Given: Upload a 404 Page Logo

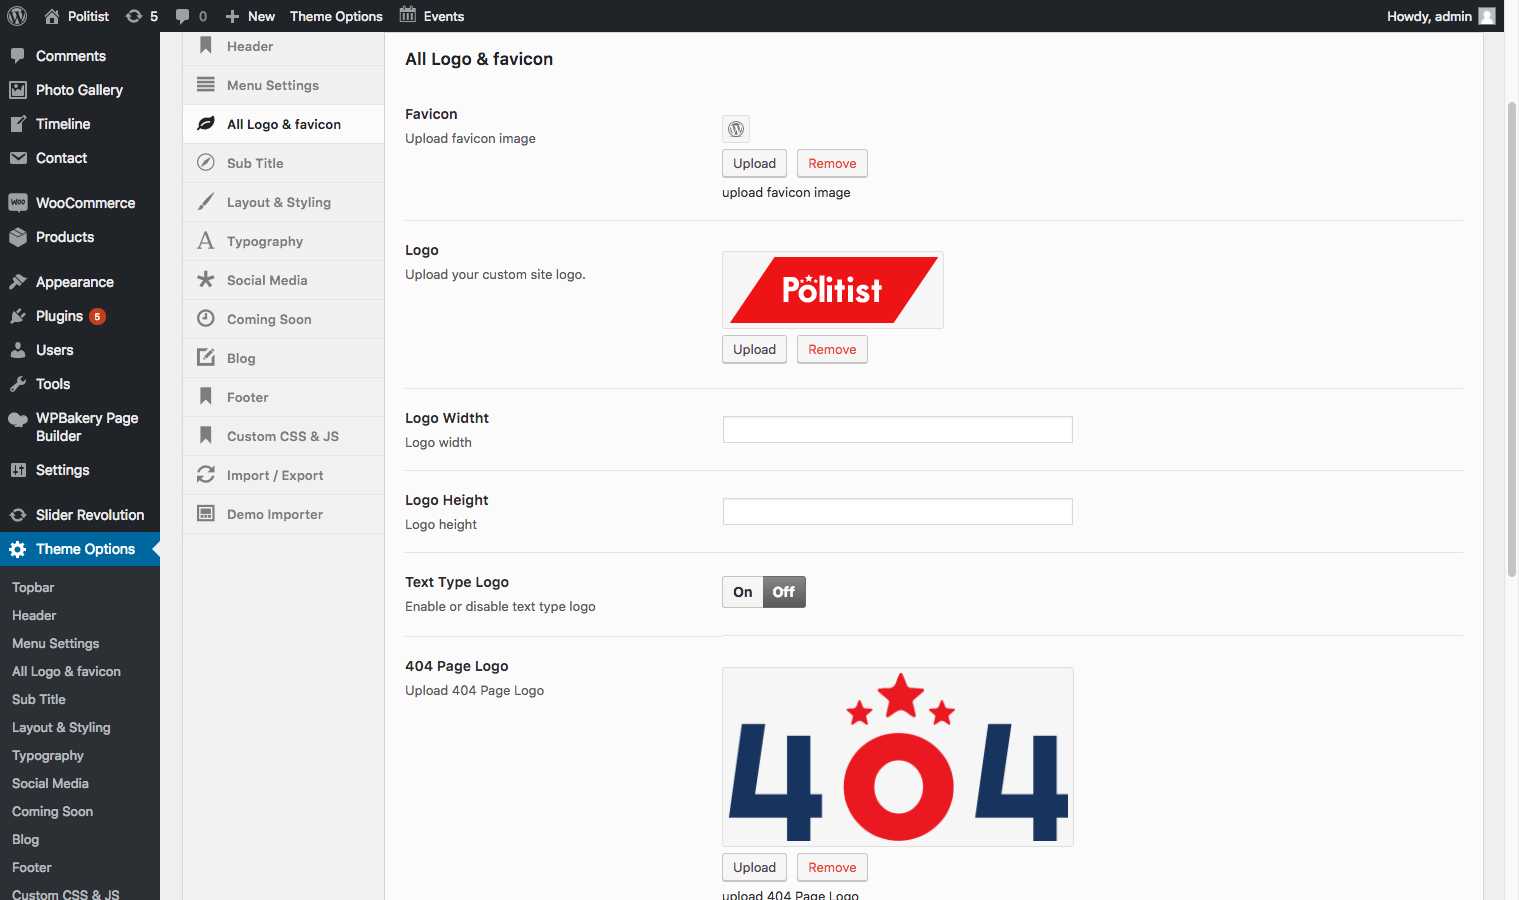Looking at the screenshot, I should click(754, 867).
